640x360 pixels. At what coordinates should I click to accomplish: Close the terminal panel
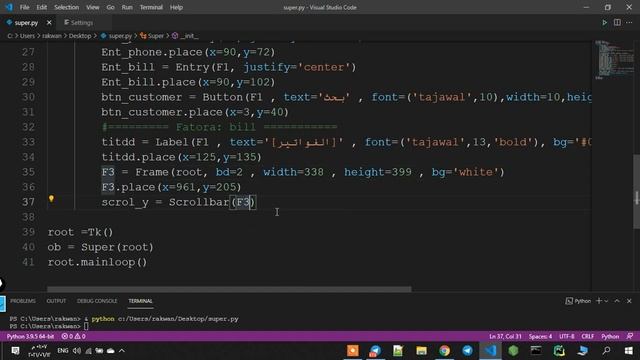tap(629, 301)
